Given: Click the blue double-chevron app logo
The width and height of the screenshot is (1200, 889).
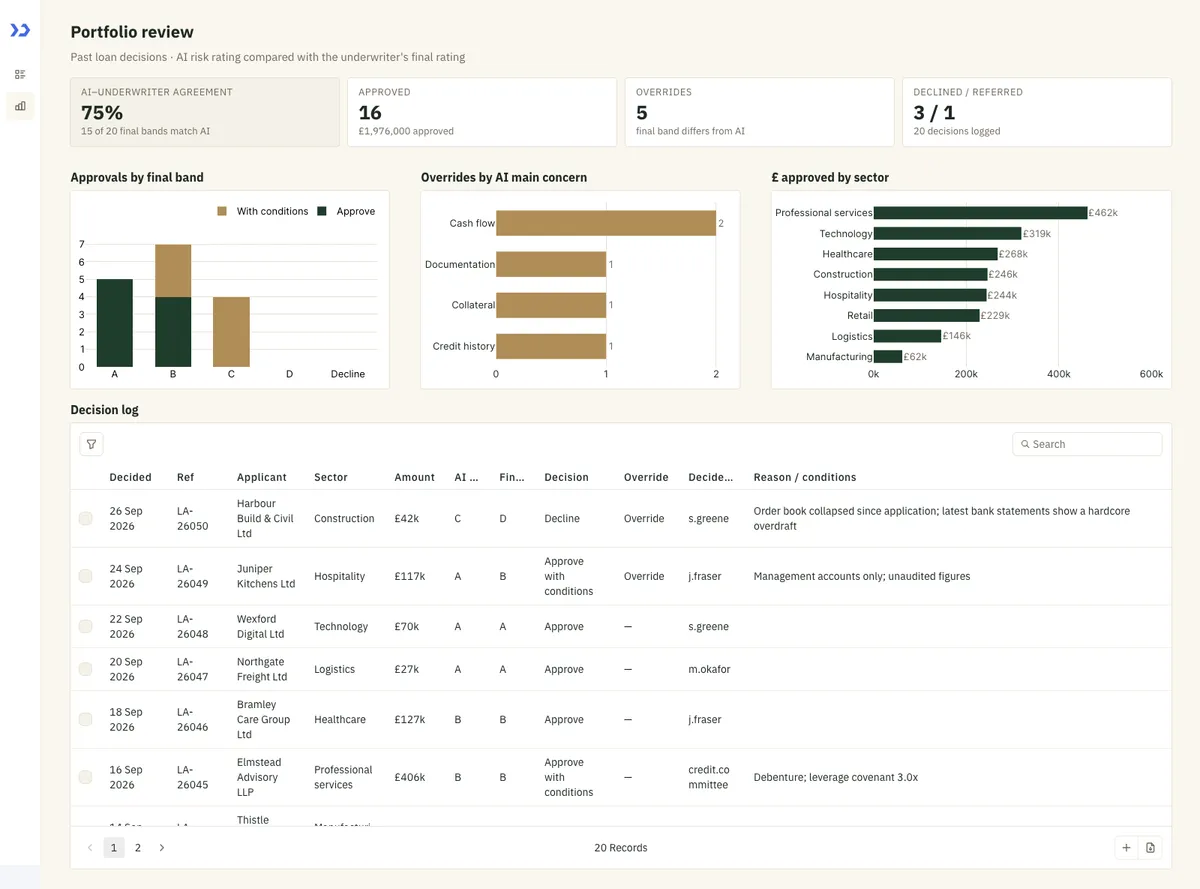Looking at the screenshot, I should [20, 31].
